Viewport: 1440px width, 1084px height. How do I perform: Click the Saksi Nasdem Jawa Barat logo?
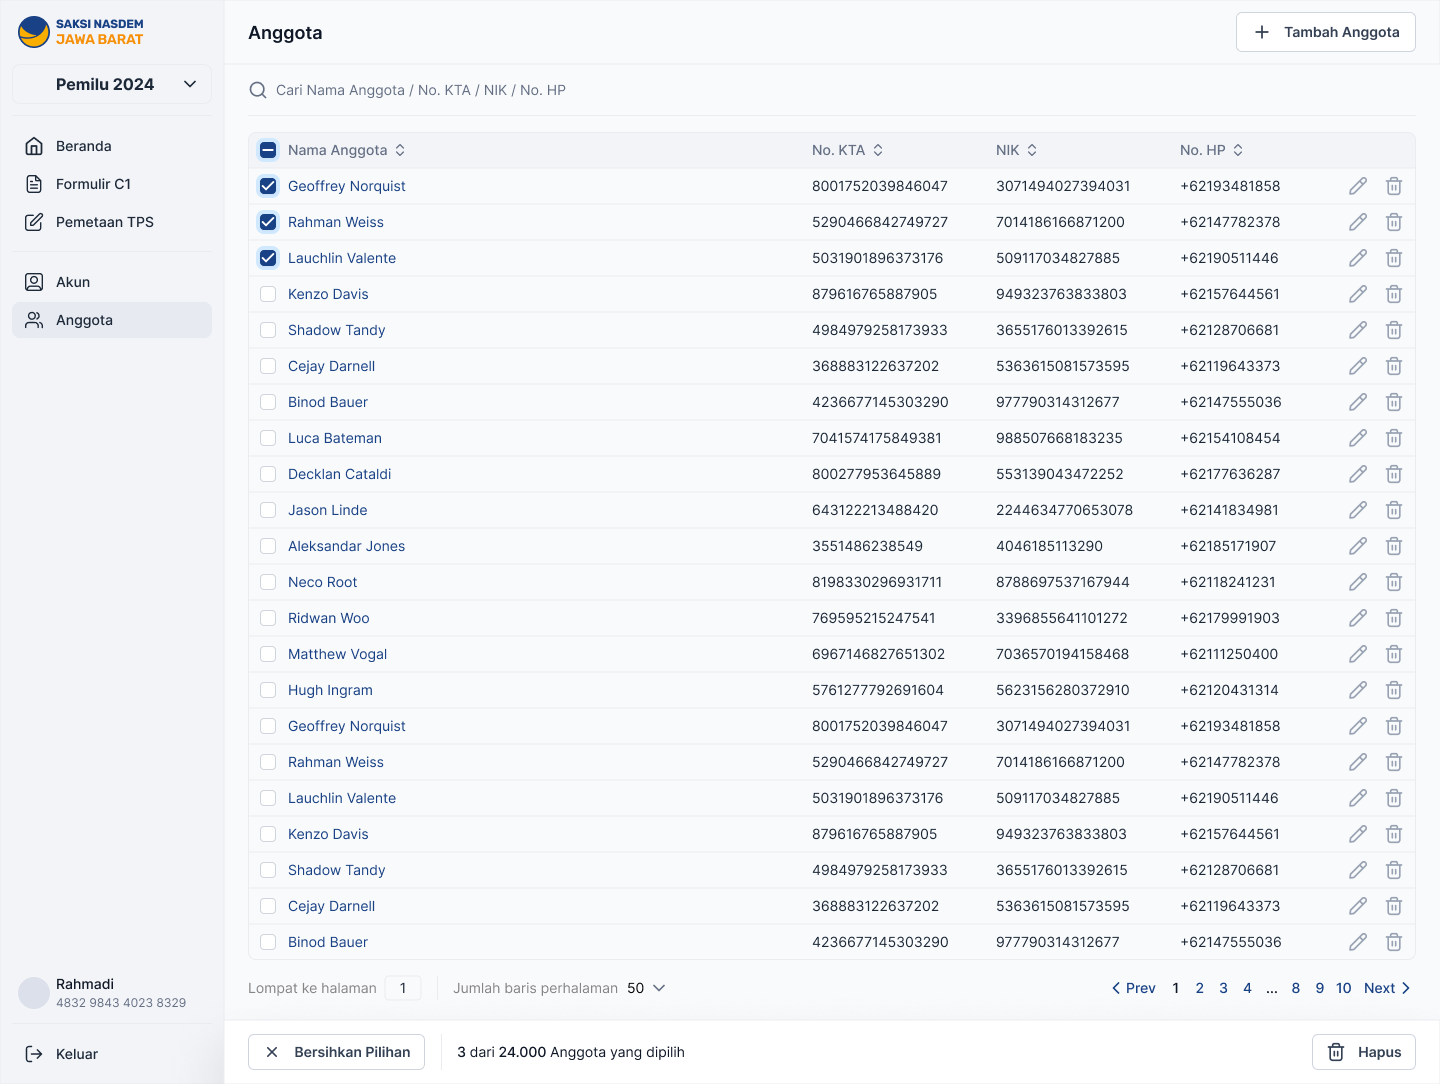coord(81,32)
